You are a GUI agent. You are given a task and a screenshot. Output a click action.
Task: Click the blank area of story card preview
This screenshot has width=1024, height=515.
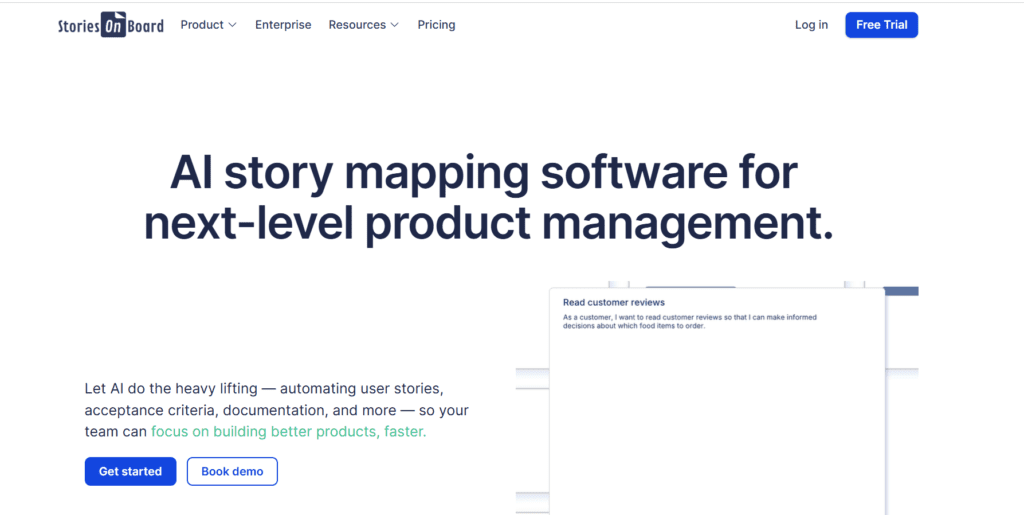(716, 420)
